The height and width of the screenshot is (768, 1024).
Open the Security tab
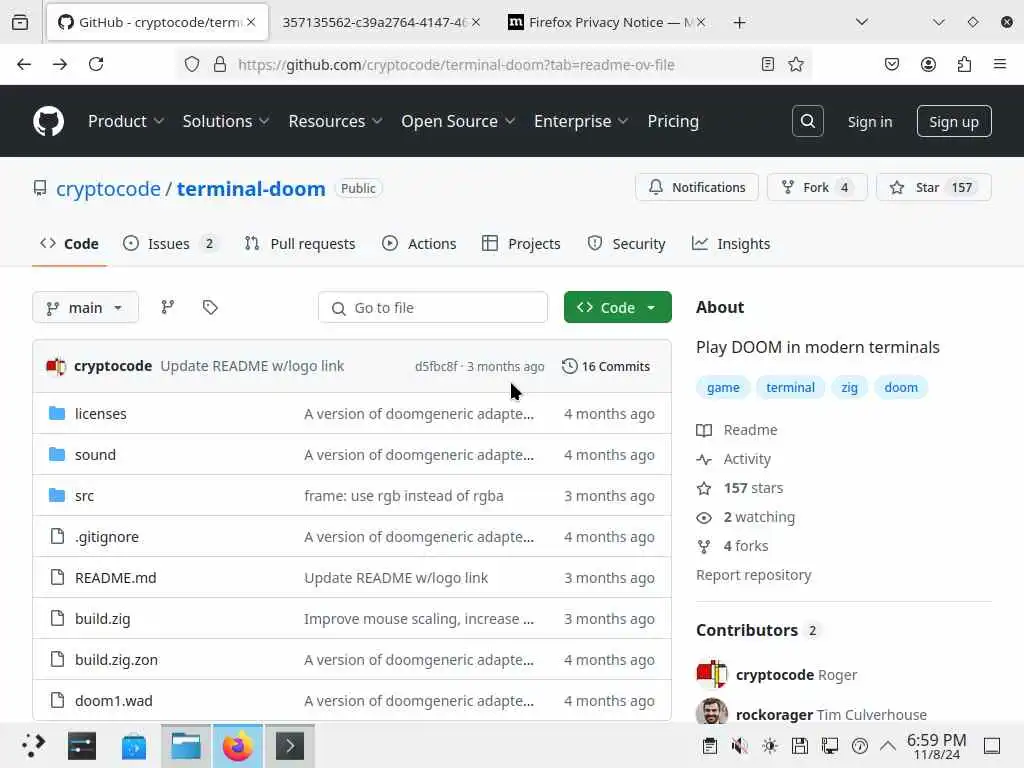point(626,244)
